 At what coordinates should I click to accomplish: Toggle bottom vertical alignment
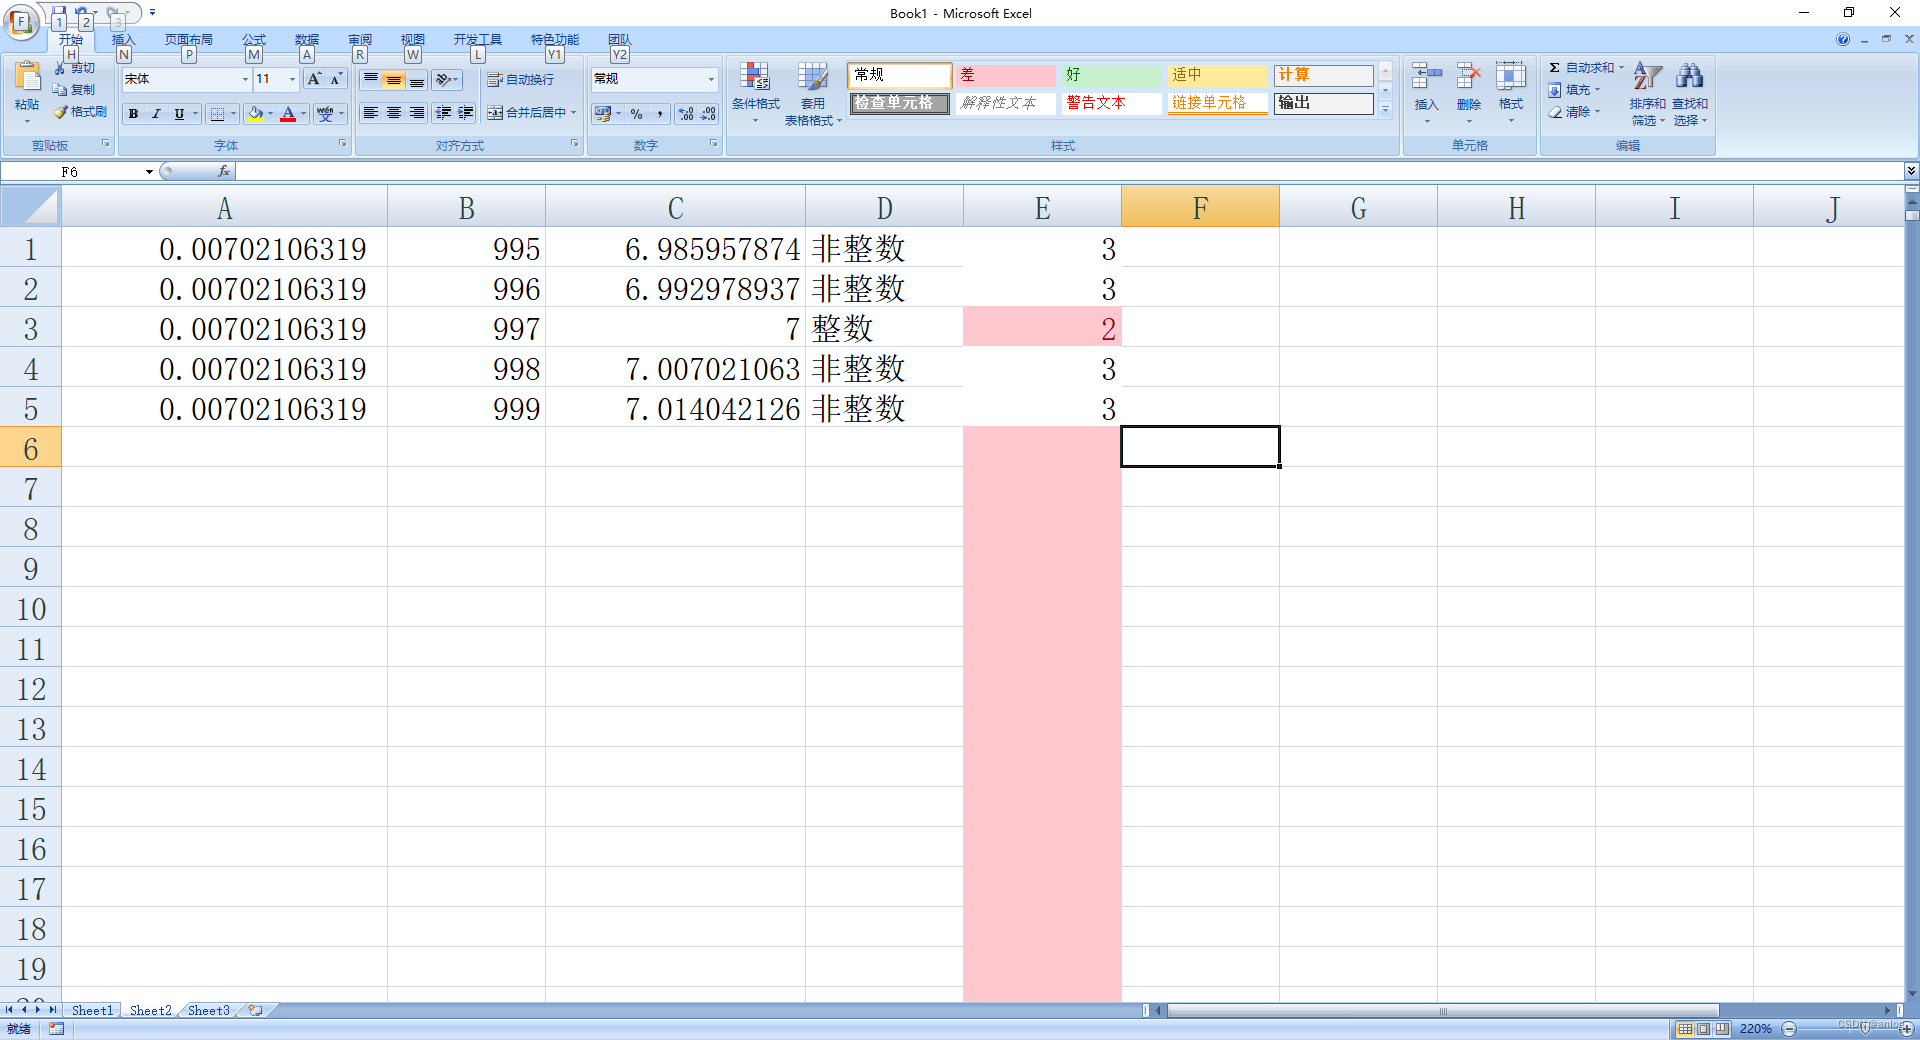(417, 79)
